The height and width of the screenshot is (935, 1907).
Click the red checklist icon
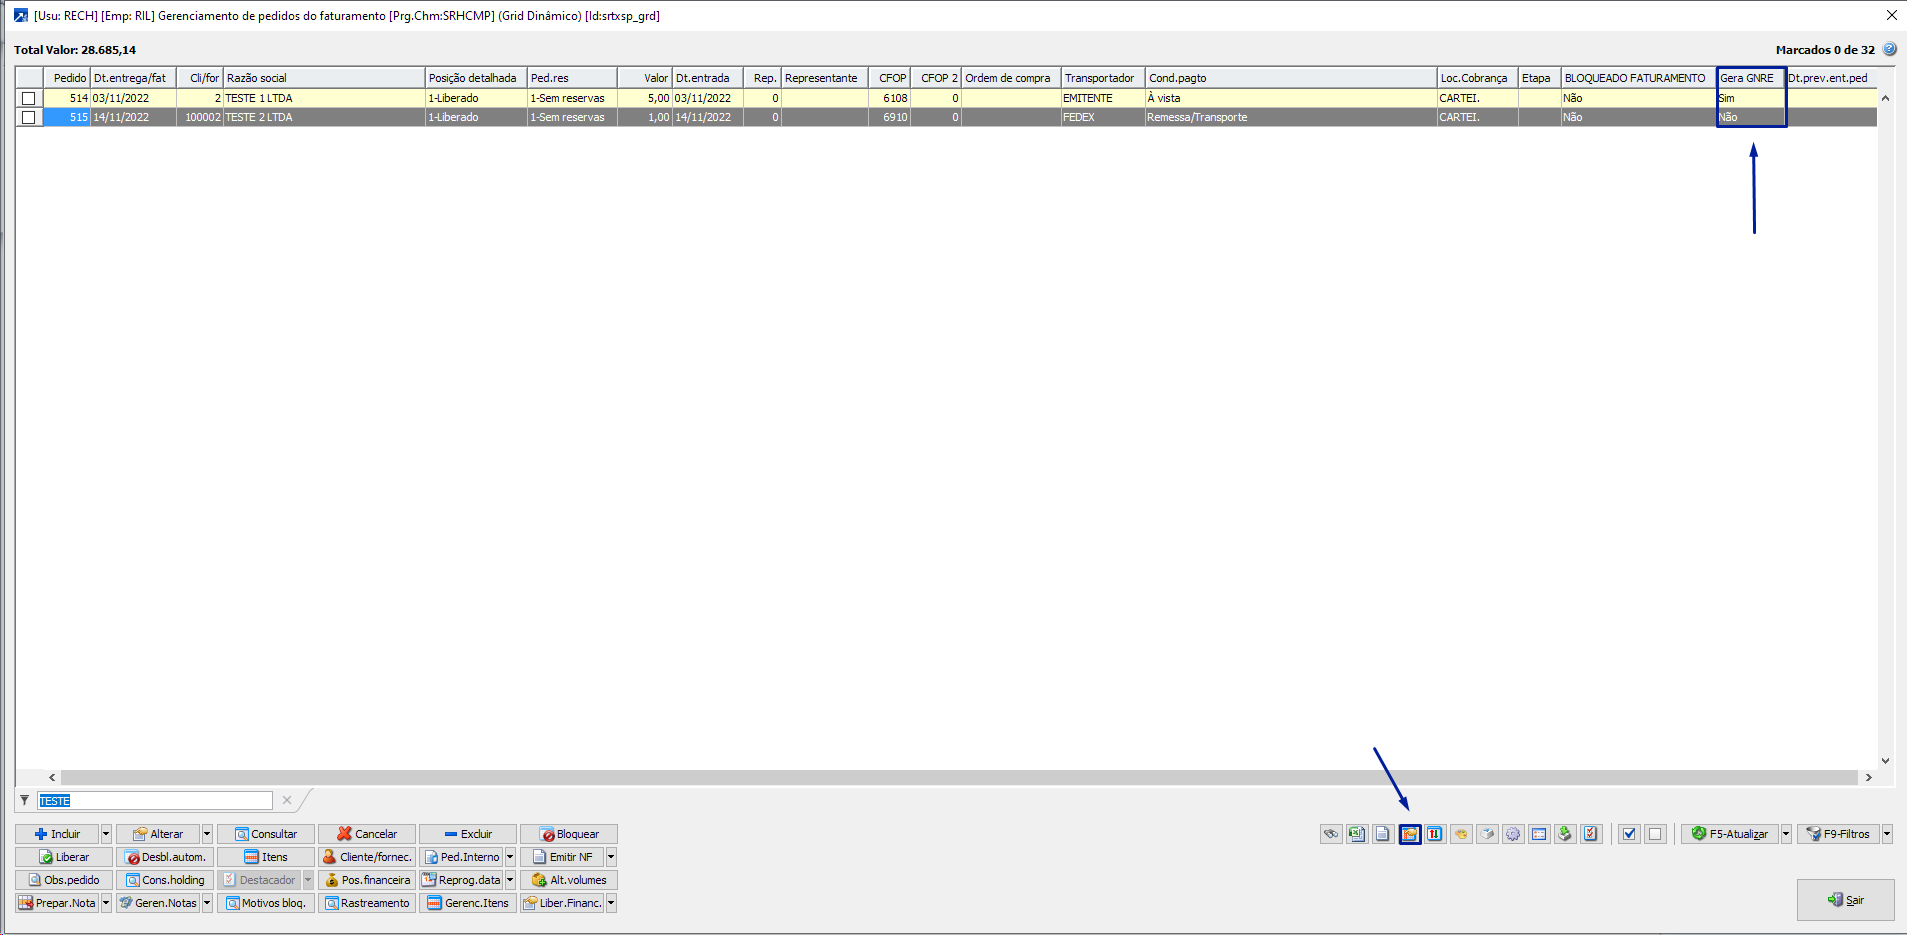click(1591, 834)
